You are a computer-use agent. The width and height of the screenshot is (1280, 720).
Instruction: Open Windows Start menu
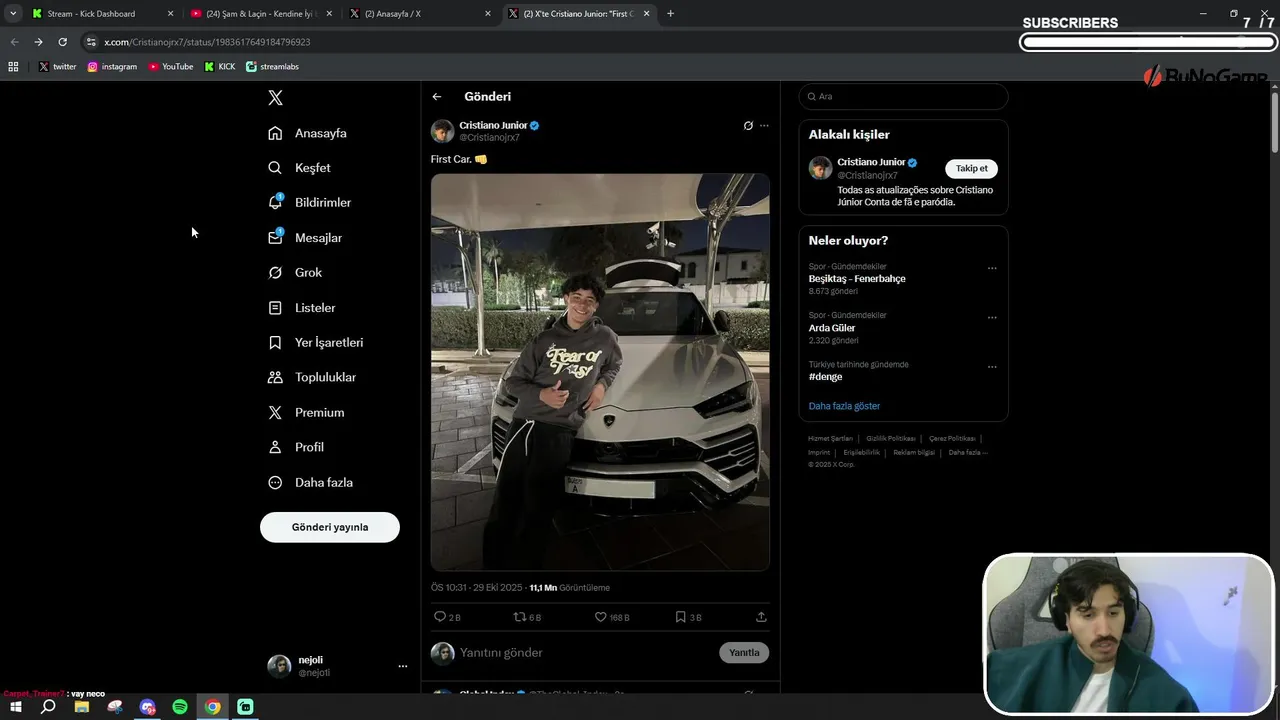point(15,707)
